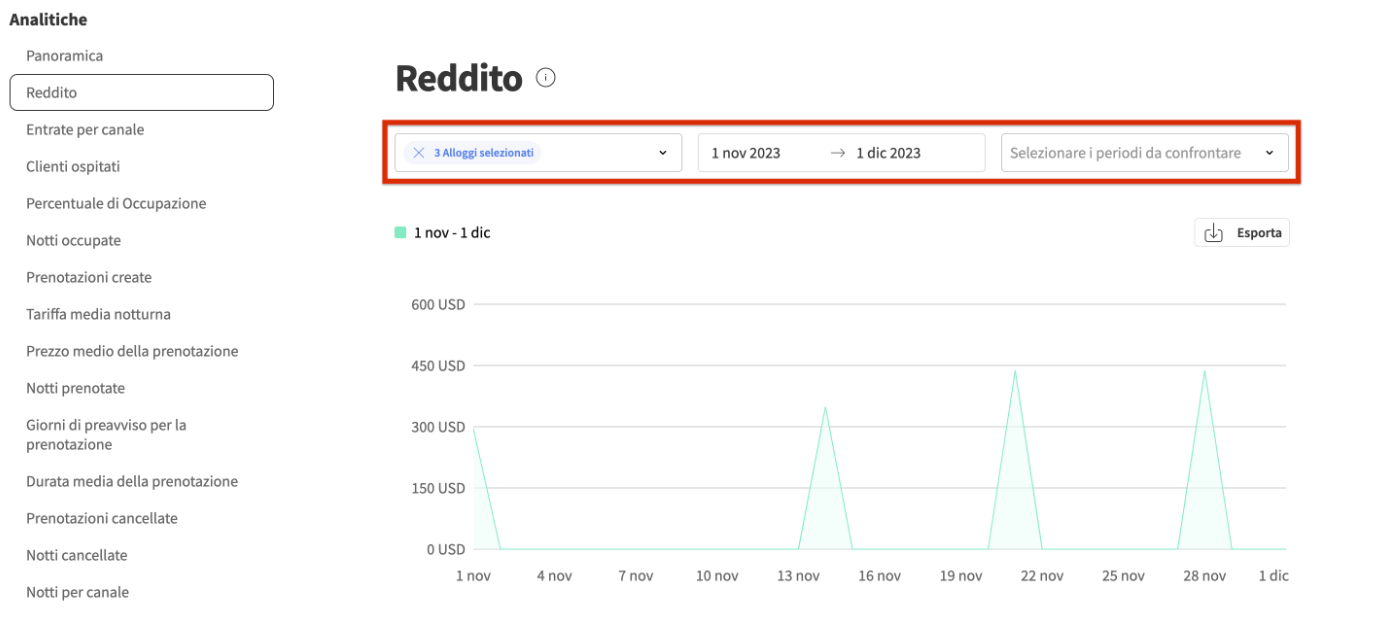Click the 150 USD axis label

click(438, 488)
